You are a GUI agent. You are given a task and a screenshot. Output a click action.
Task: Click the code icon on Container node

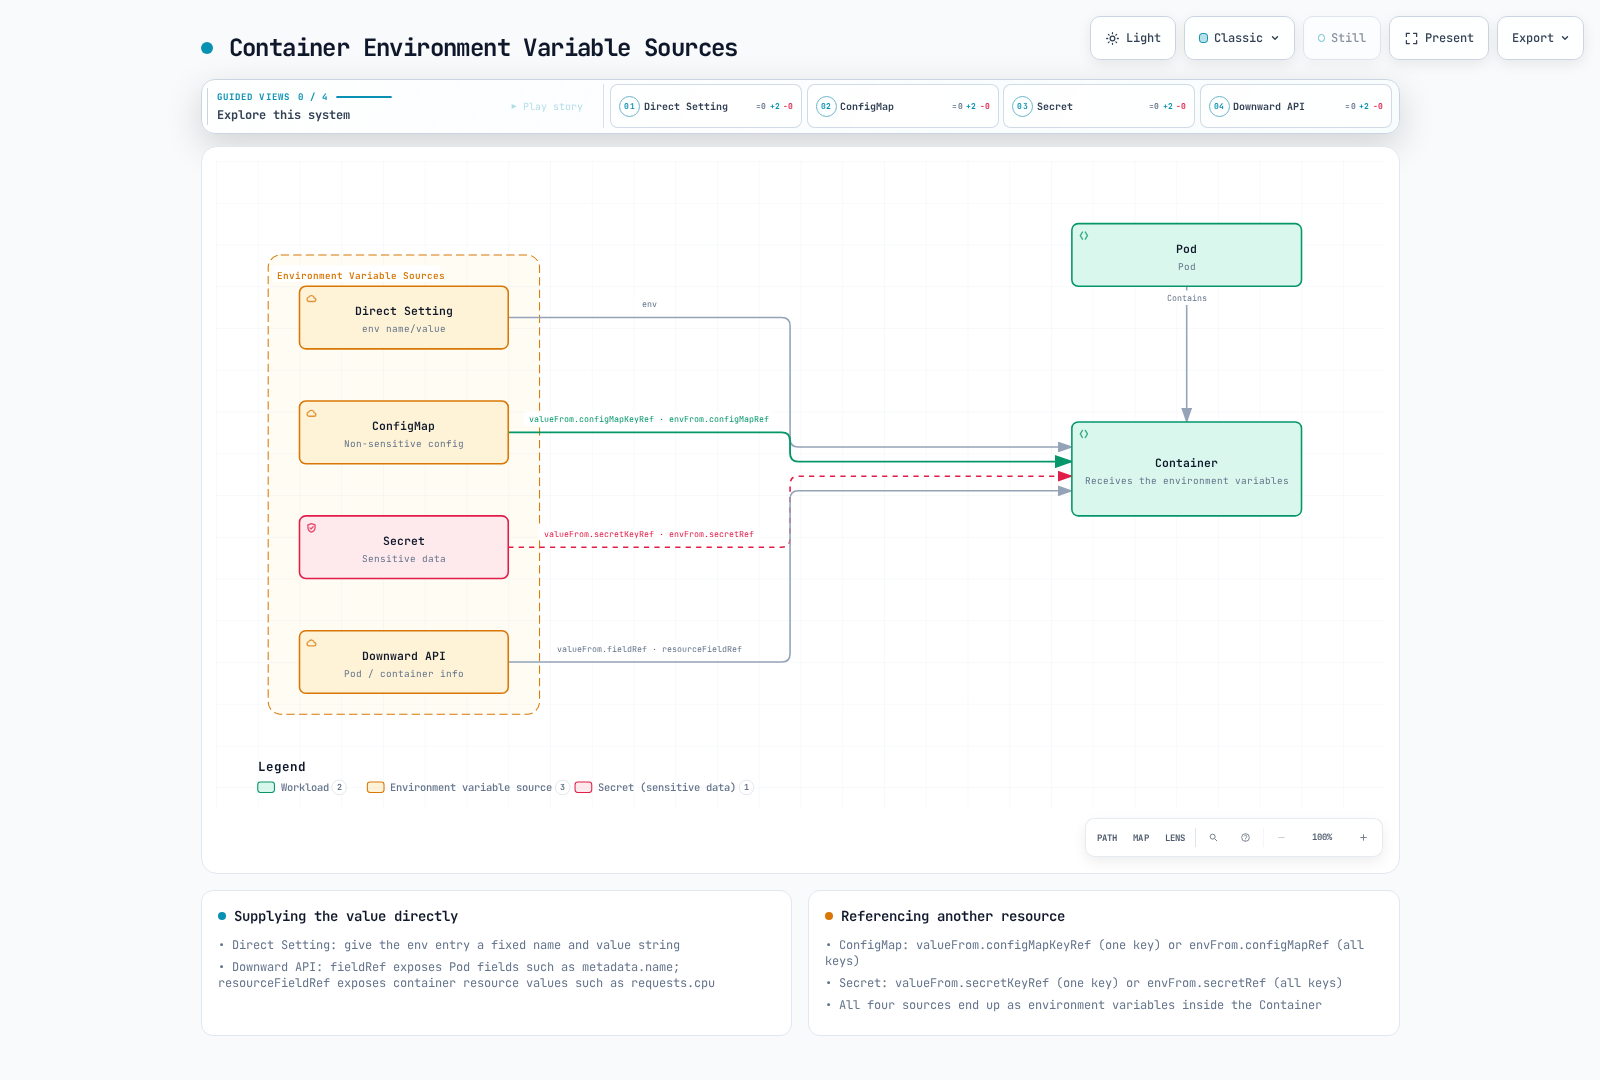[x=1084, y=434]
